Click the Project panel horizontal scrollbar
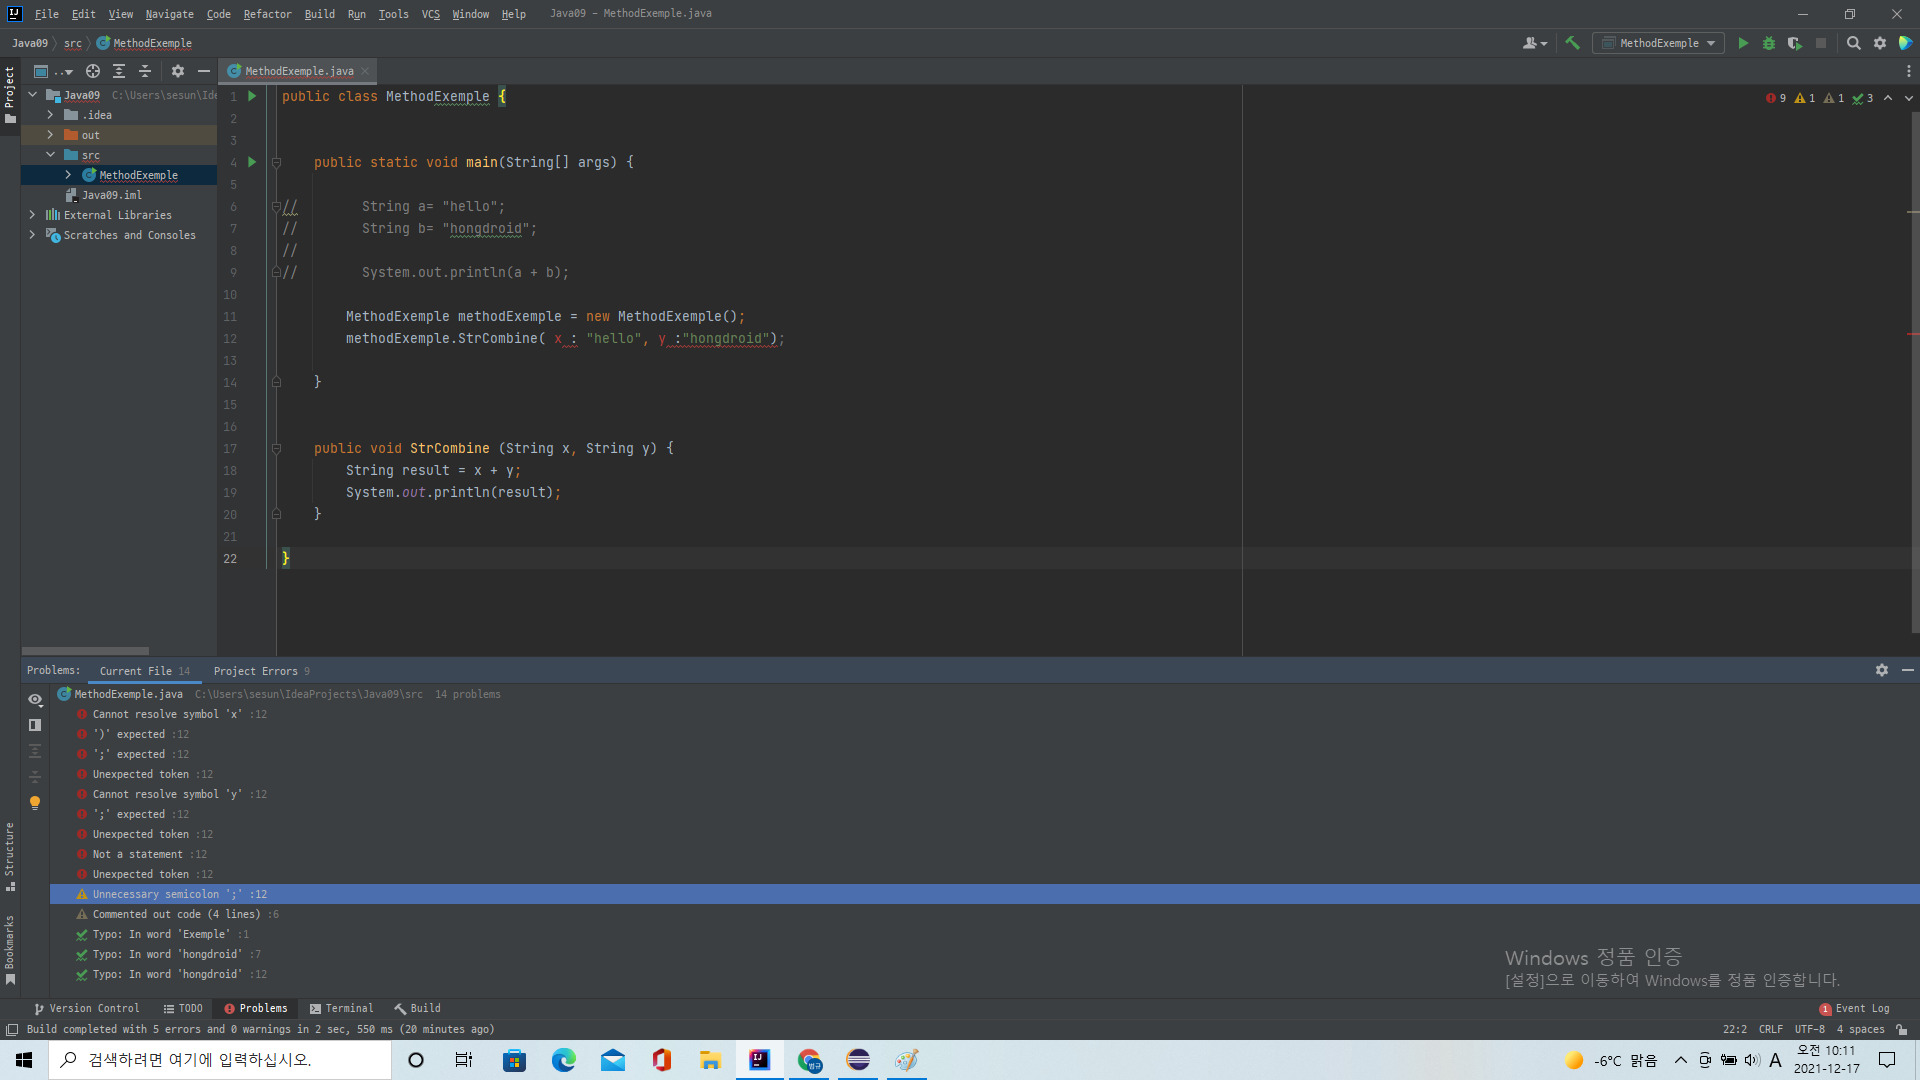Viewport: 1920px width, 1080px height. [x=85, y=651]
